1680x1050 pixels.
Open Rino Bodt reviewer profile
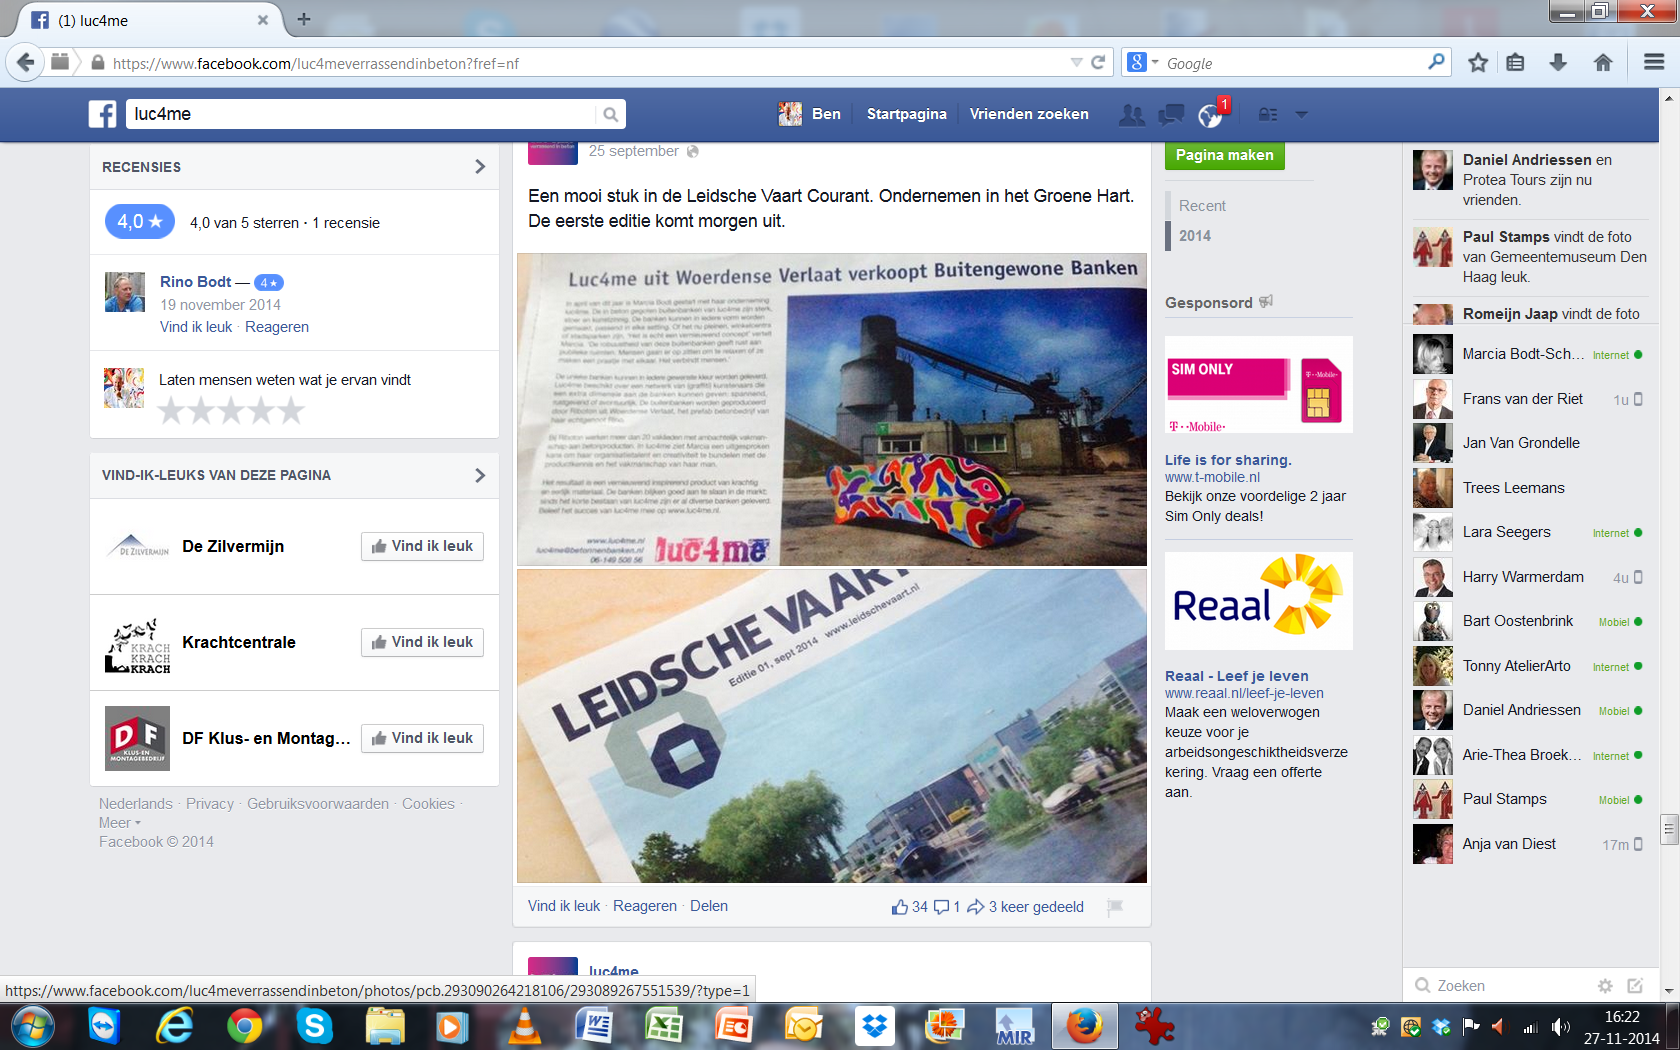click(x=196, y=282)
